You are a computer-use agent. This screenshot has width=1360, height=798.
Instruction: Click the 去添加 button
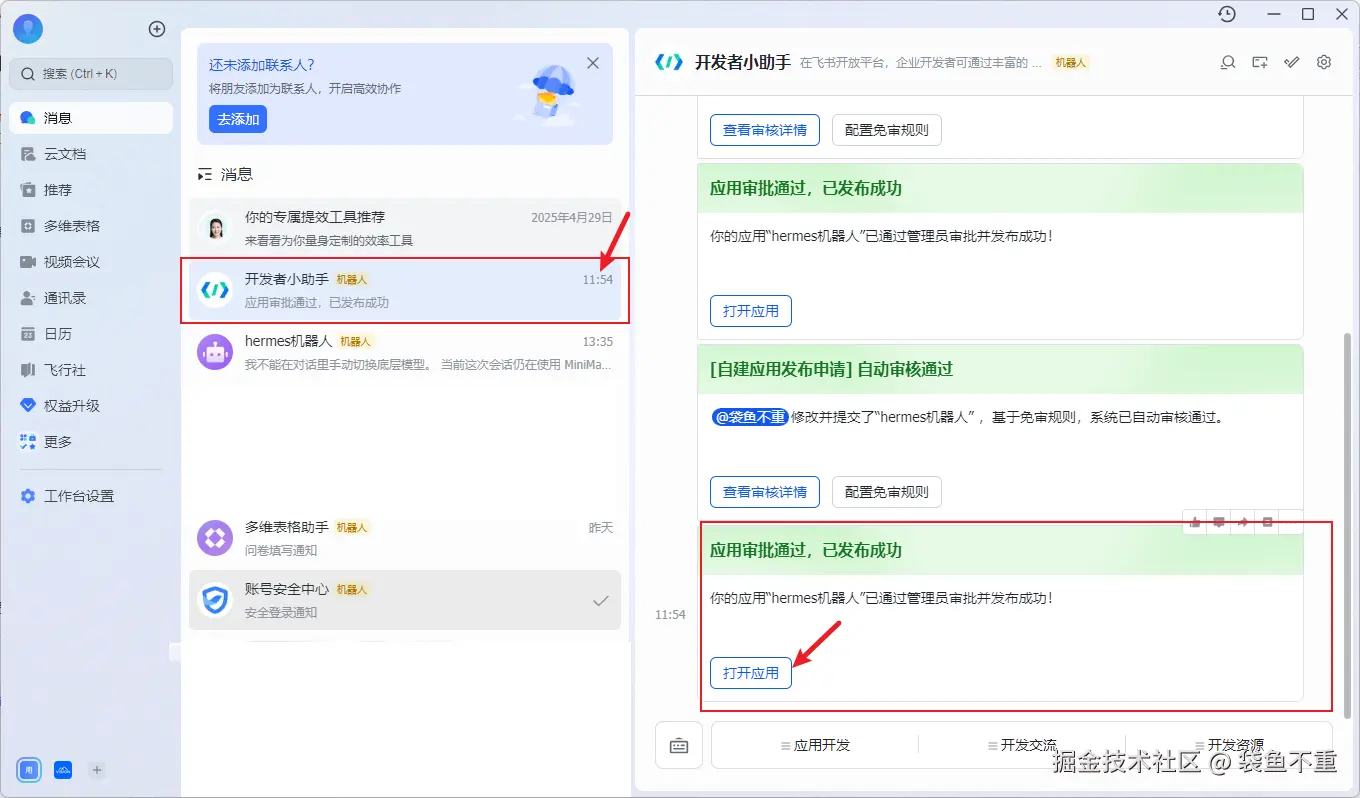point(238,119)
